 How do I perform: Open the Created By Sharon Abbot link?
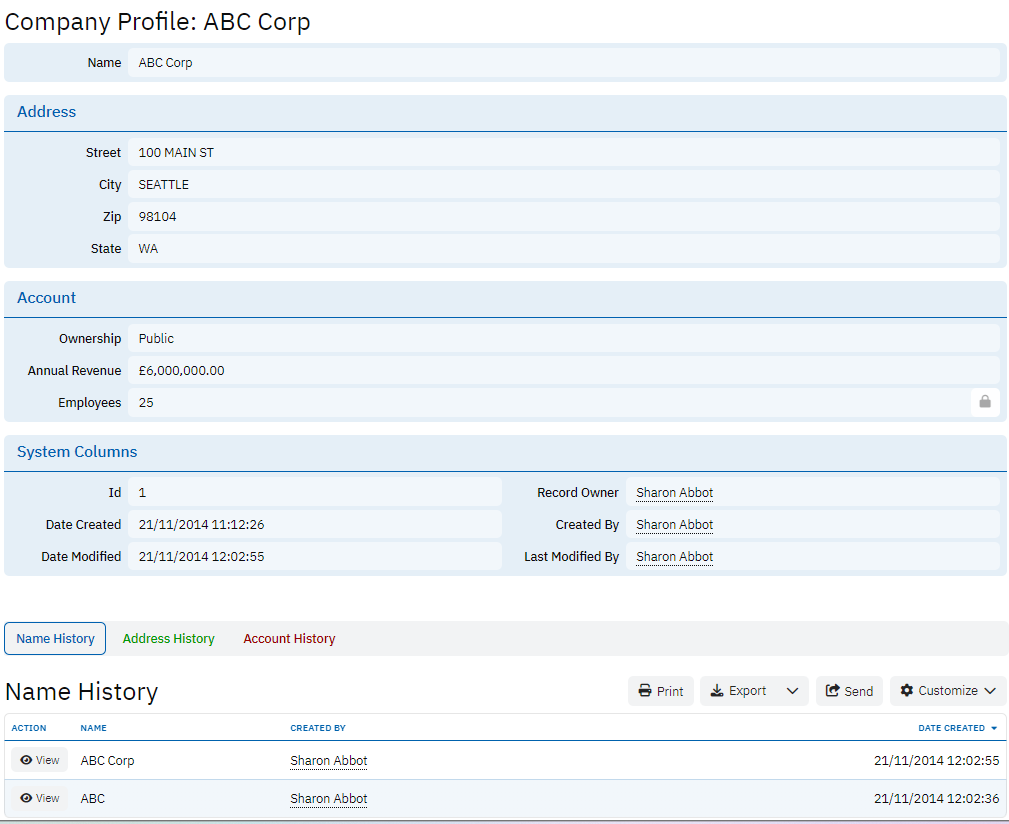(x=674, y=525)
